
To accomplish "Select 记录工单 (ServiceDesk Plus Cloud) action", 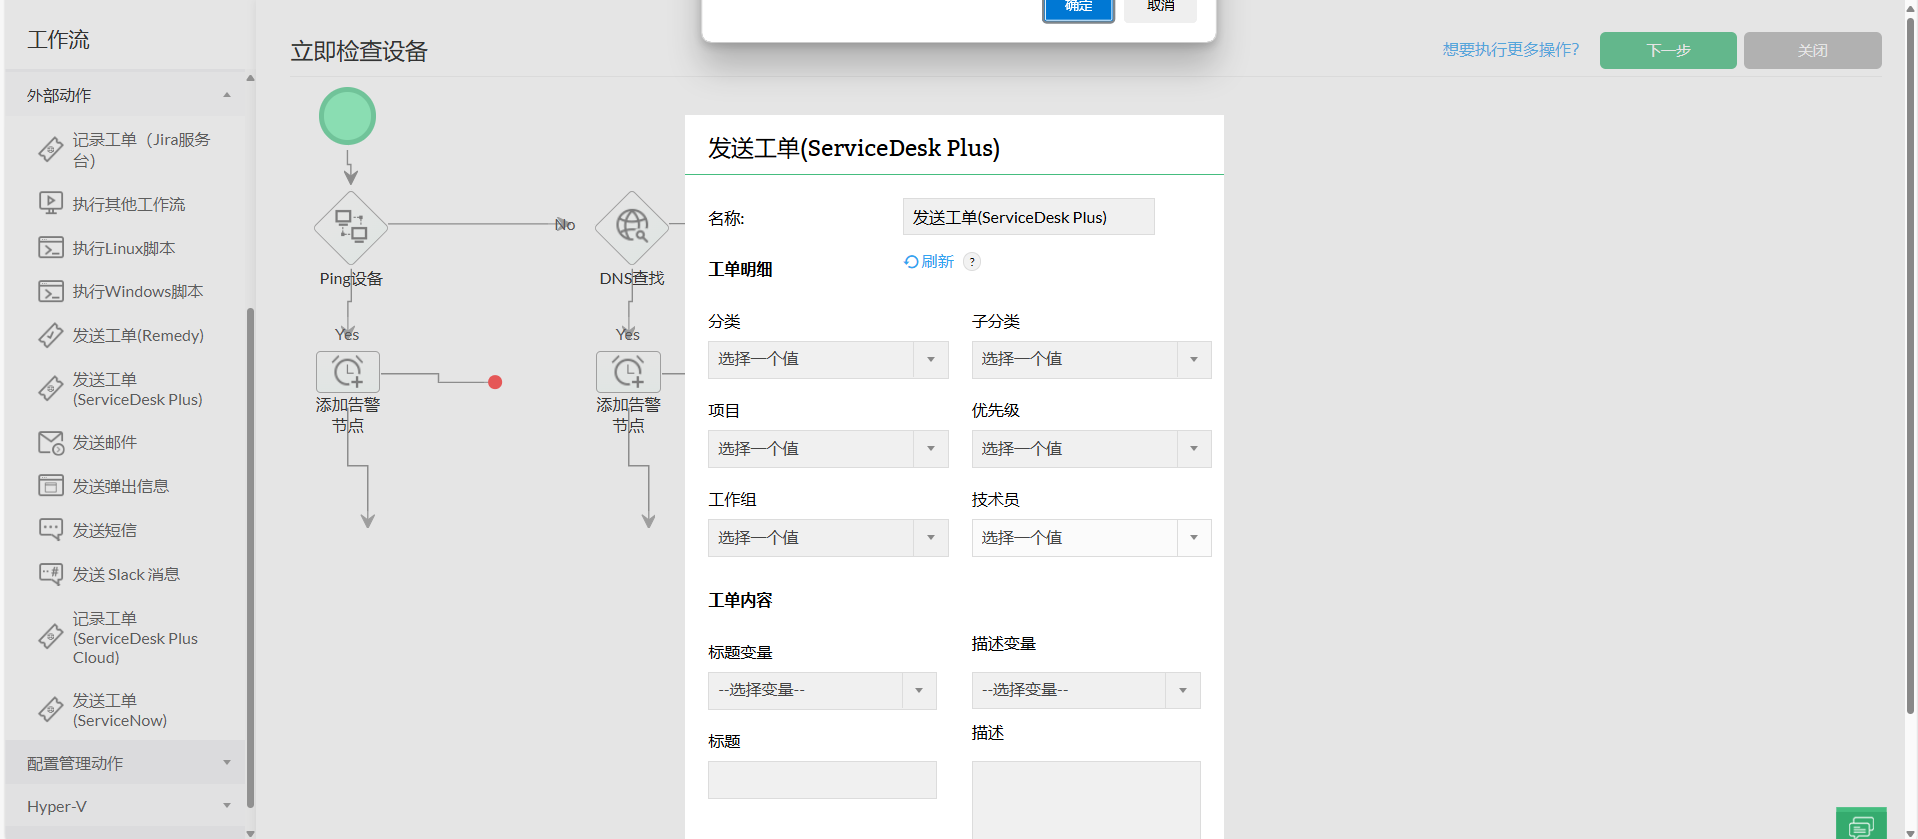I will pos(135,638).
